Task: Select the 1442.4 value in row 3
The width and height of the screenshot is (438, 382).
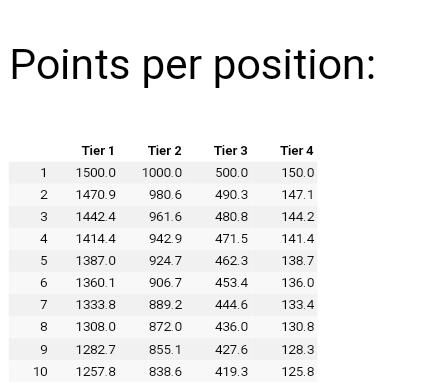Action: 96,217
